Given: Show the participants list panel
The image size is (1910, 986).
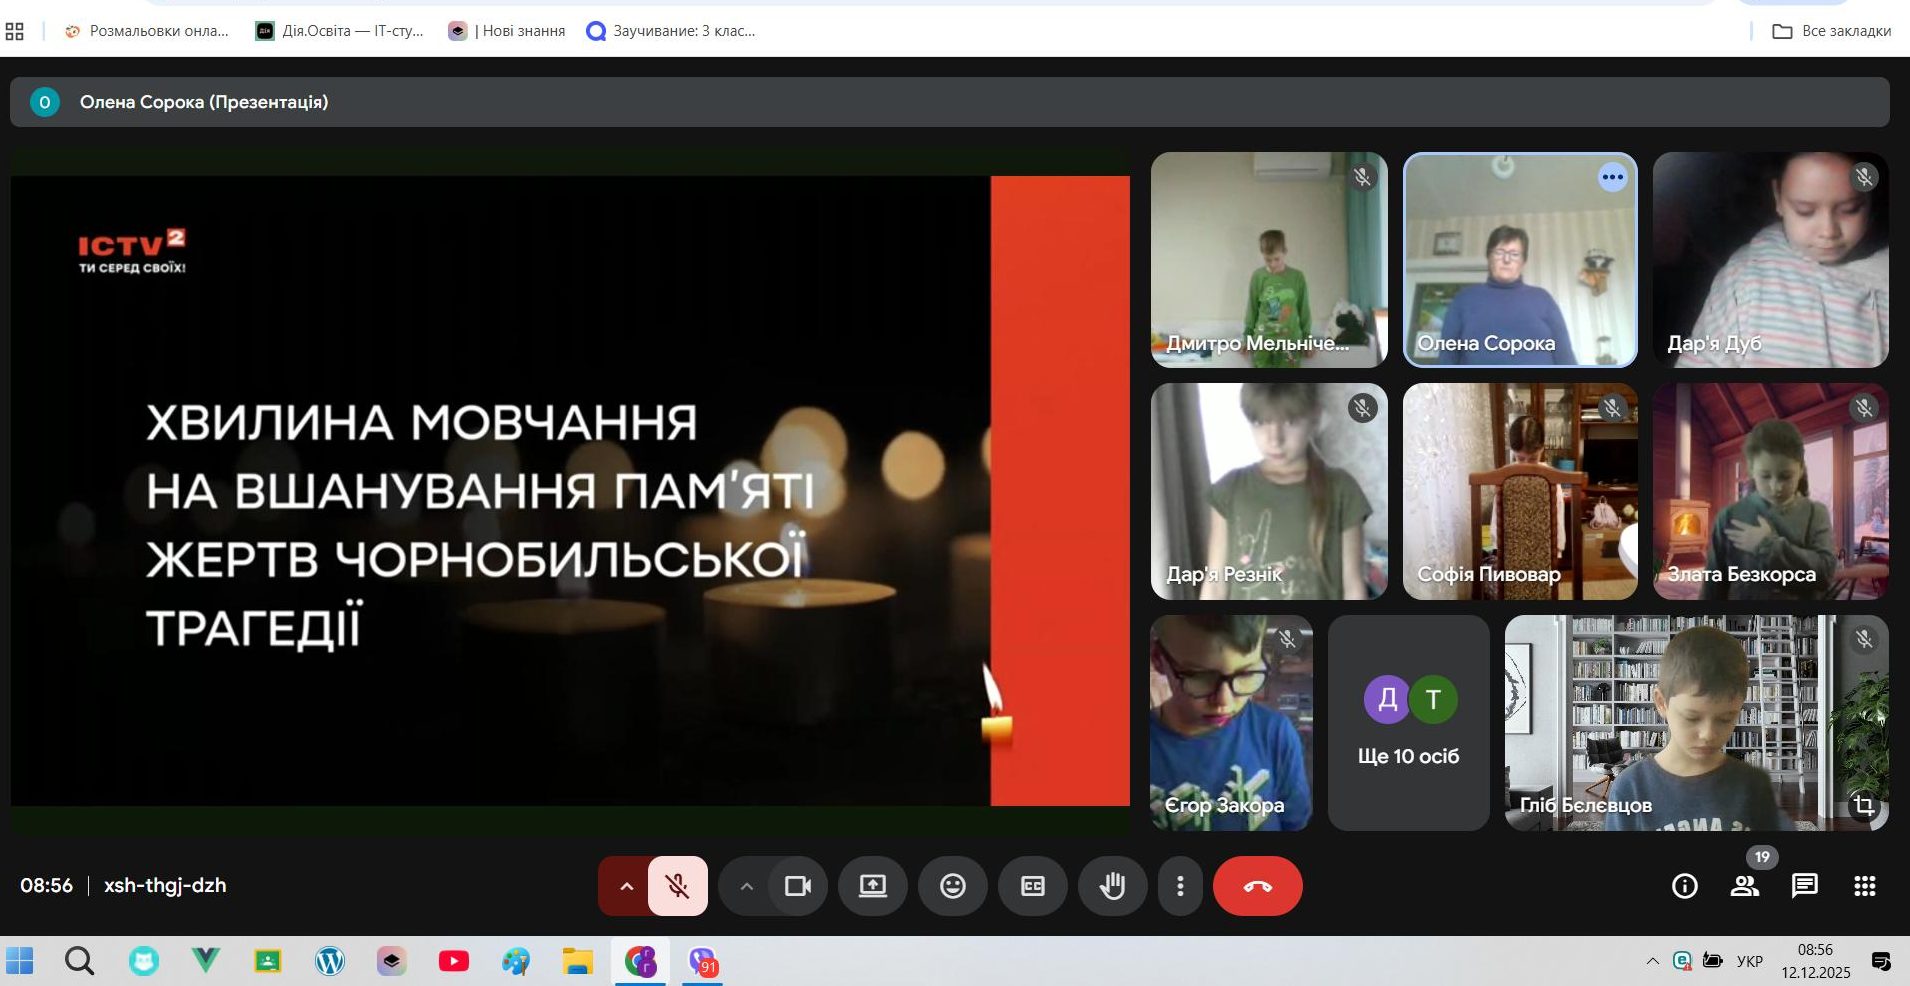Looking at the screenshot, I should coord(1745,886).
